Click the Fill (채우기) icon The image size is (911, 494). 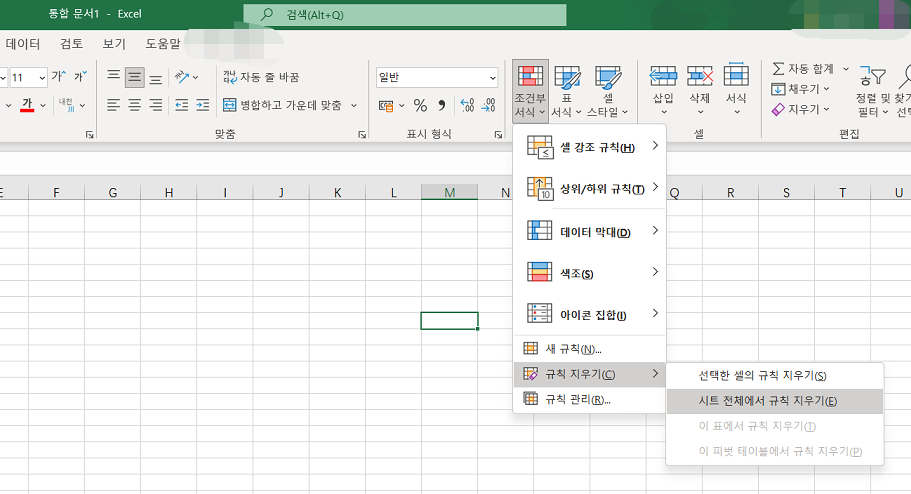click(x=778, y=89)
